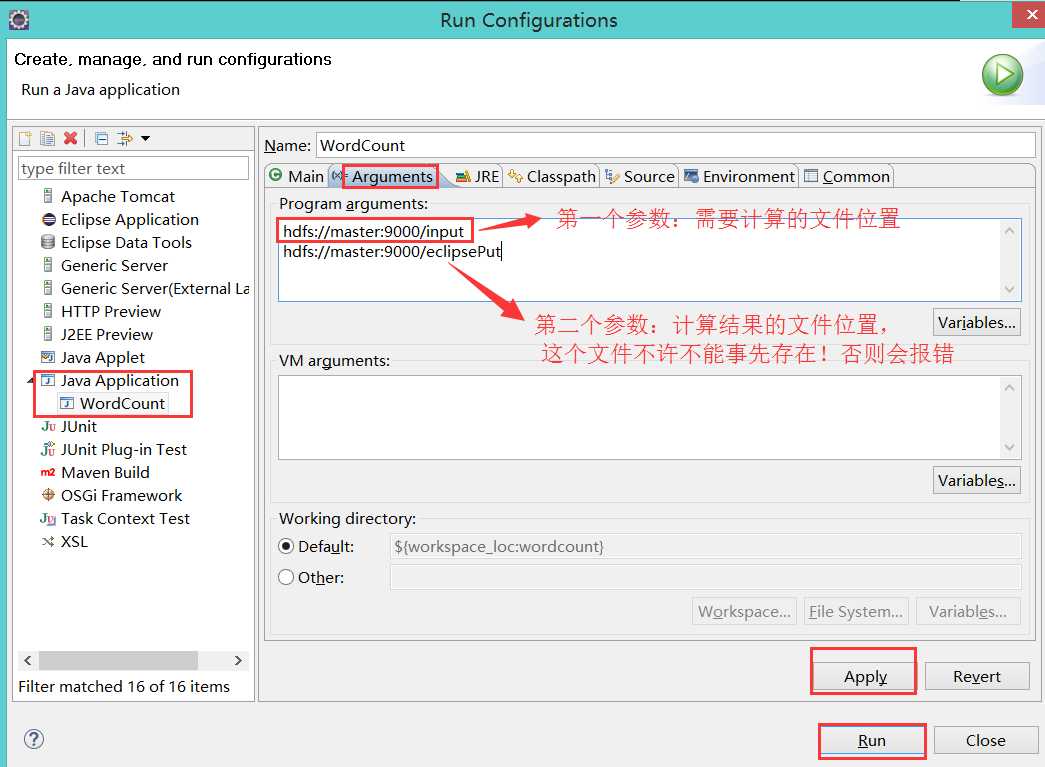Click the JUnit icon
The width and height of the screenshot is (1045, 767).
[x=48, y=426]
